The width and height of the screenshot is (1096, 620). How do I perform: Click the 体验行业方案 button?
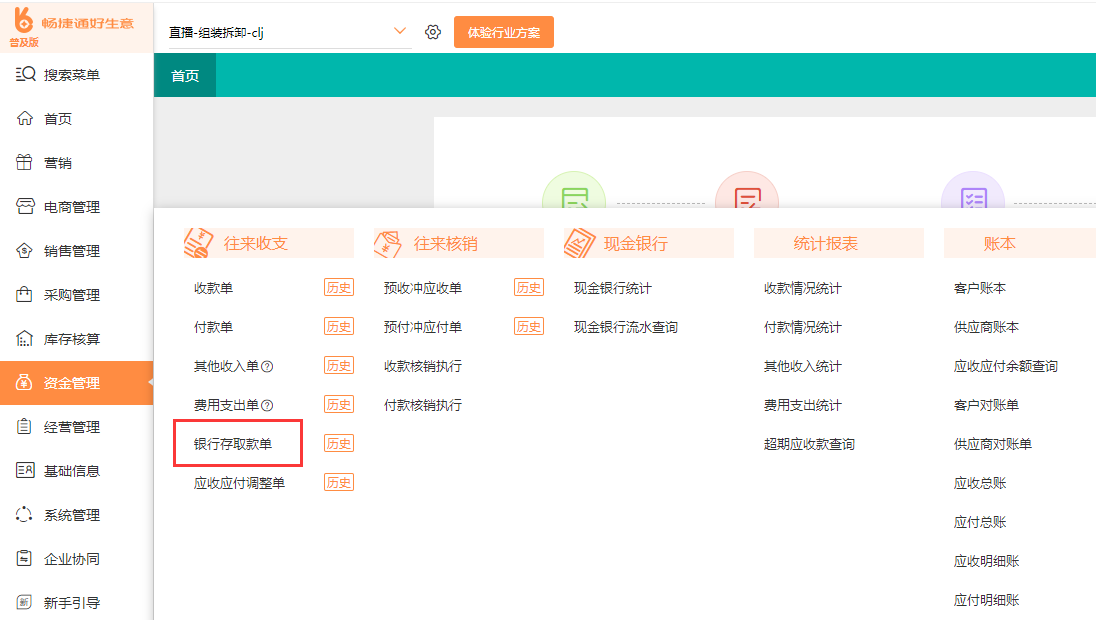[x=503, y=32]
